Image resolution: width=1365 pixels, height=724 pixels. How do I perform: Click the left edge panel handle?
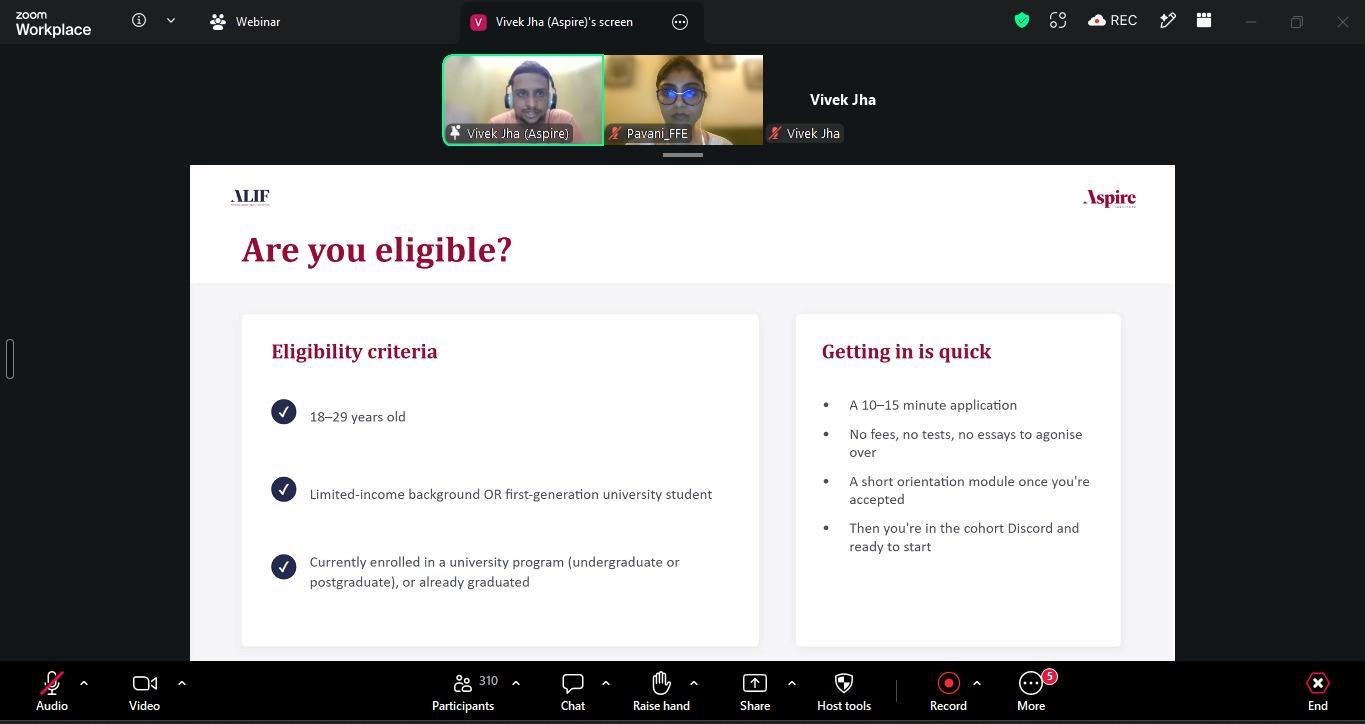(10, 359)
